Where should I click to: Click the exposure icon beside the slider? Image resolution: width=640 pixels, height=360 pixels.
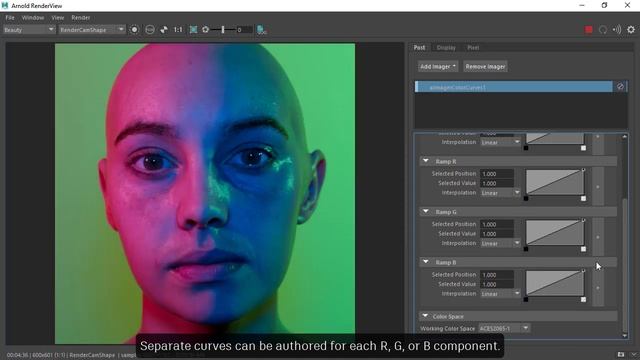click(205, 30)
